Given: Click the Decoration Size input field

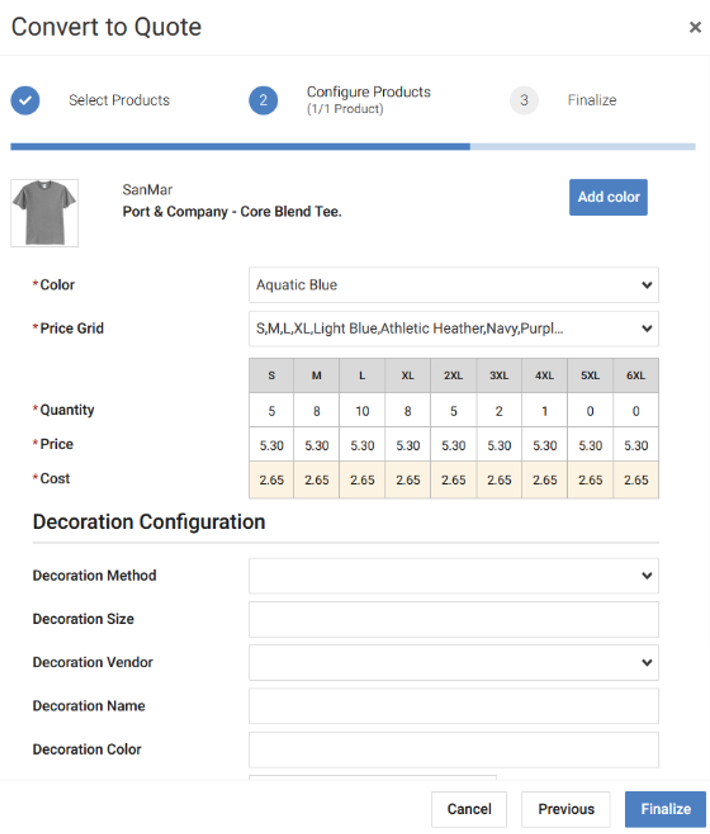Looking at the screenshot, I should pos(453,619).
